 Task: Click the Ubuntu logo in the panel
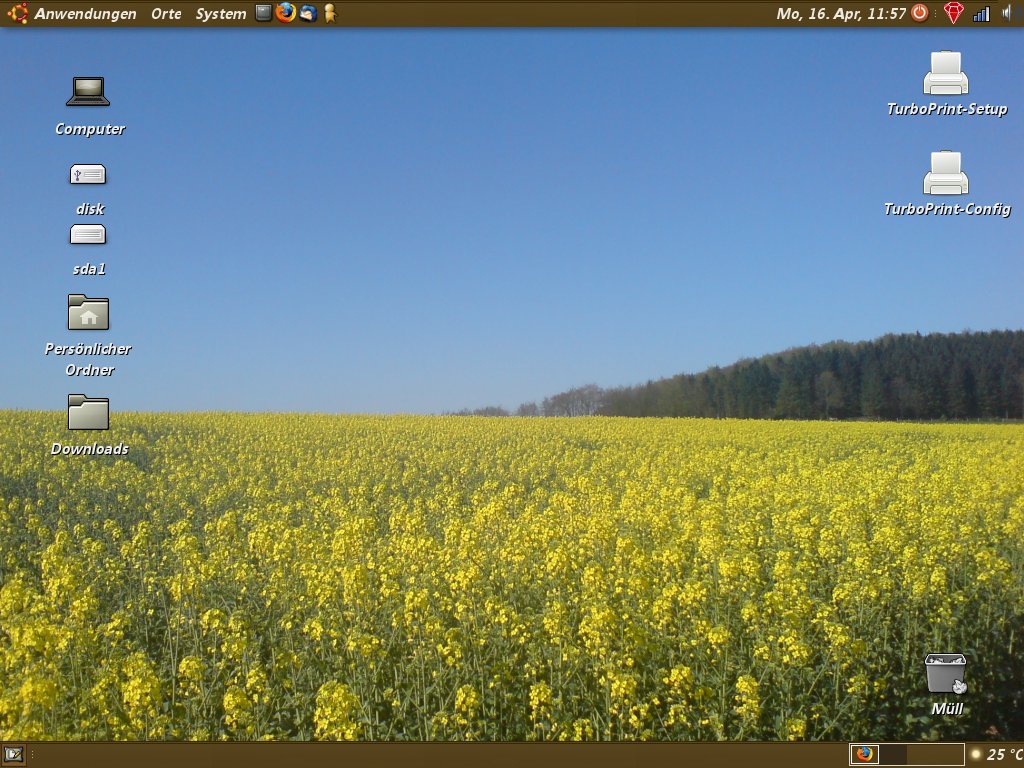(17, 13)
